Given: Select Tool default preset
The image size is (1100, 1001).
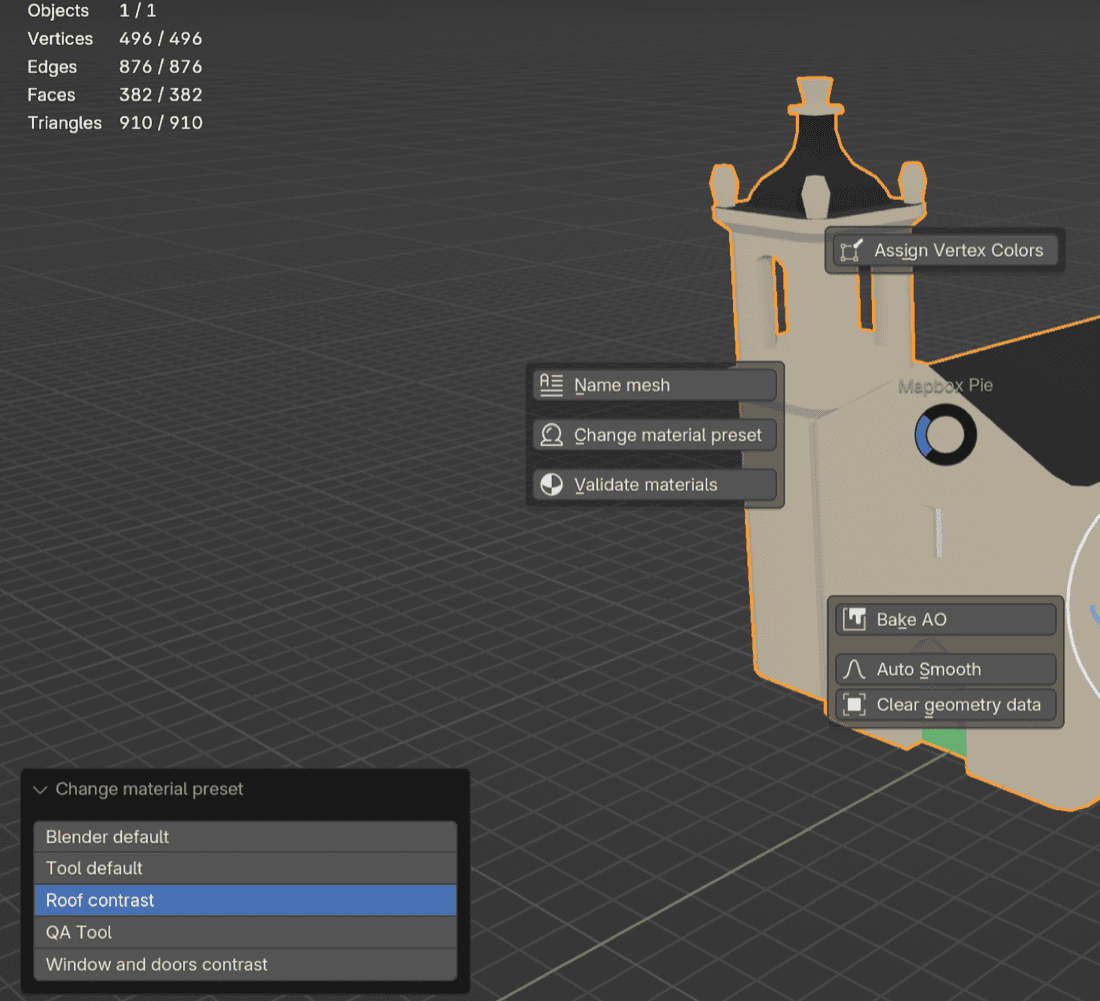Looking at the screenshot, I should (x=245, y=868).
